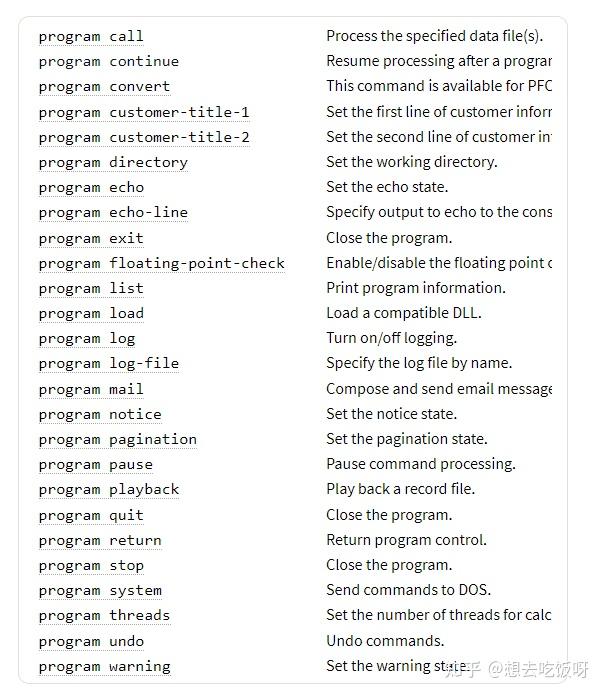Open program echo-line documentation link
This screenshot has width=604, height=694.
coord(113,212)
